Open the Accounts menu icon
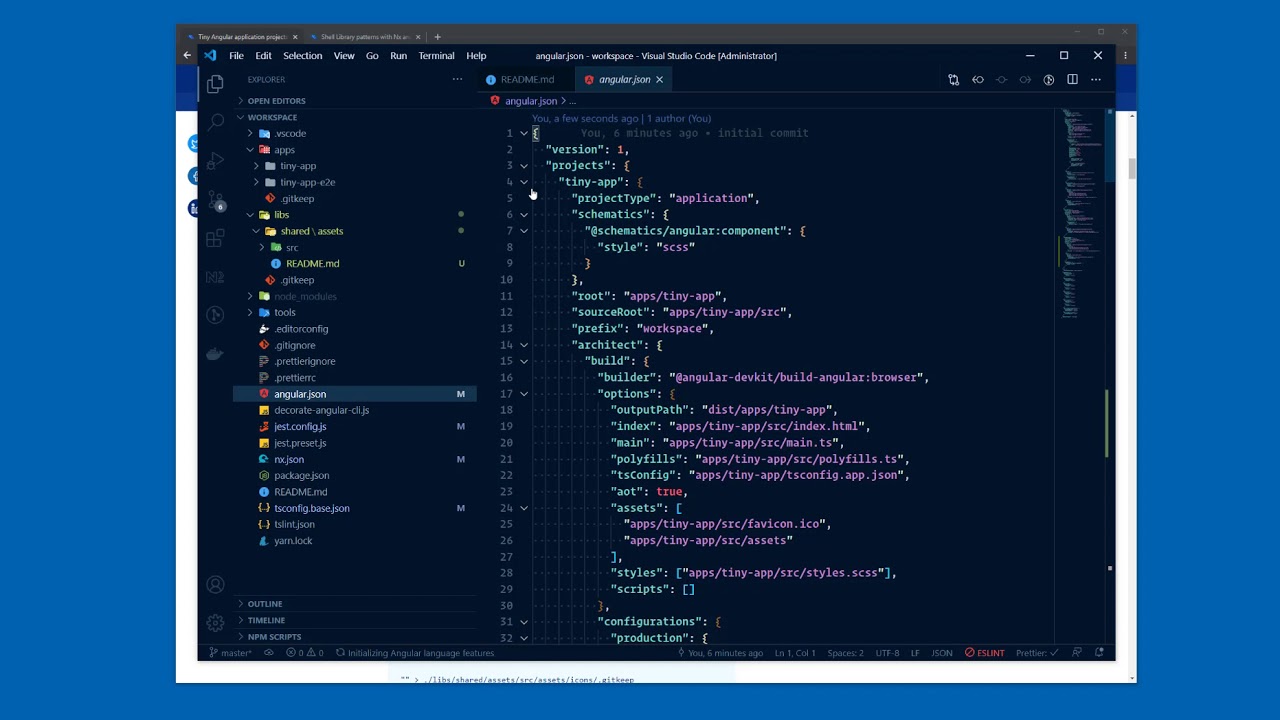 [215, 585]
